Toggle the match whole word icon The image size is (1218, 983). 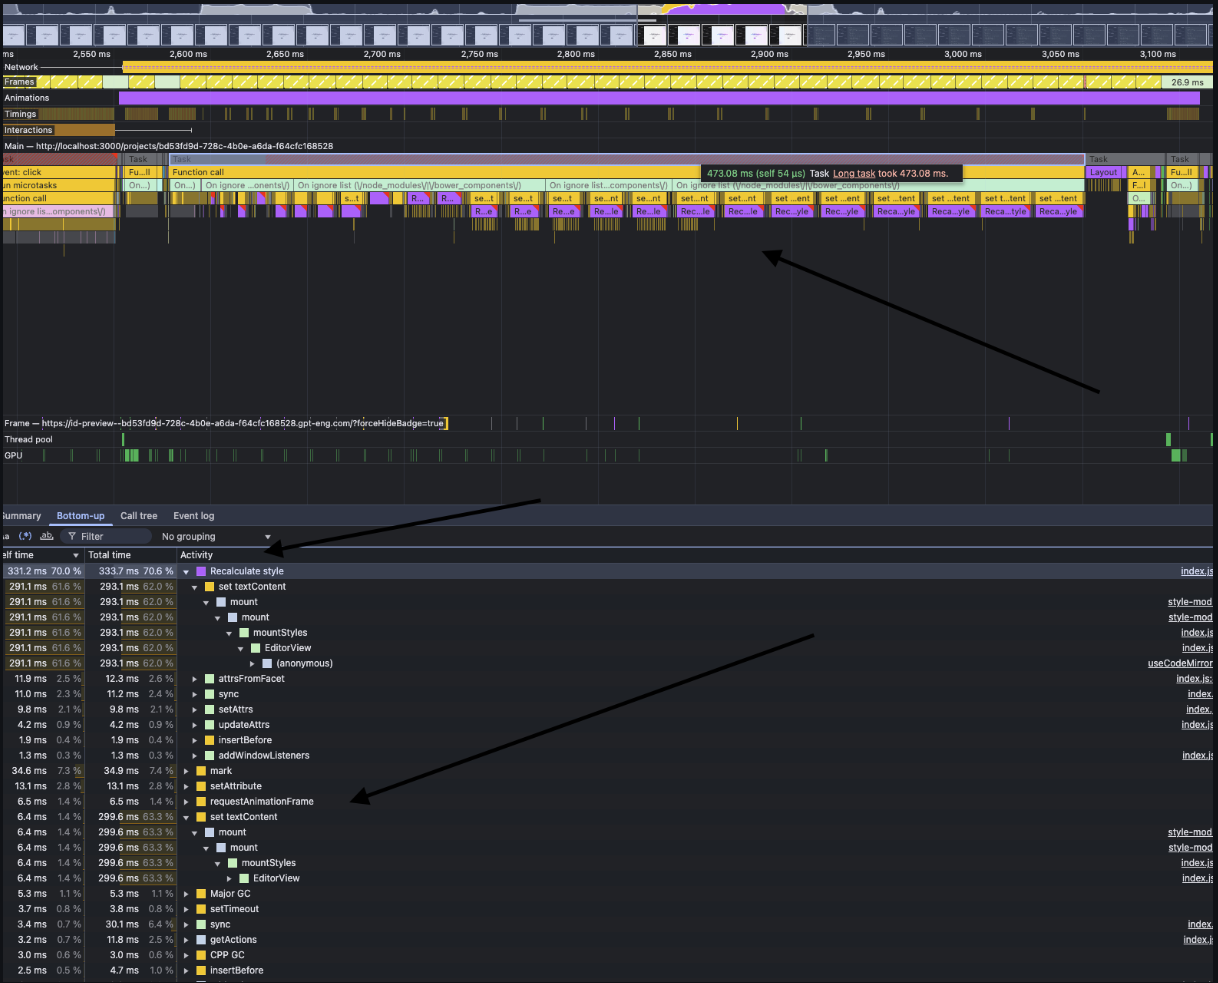pos(46,536)
